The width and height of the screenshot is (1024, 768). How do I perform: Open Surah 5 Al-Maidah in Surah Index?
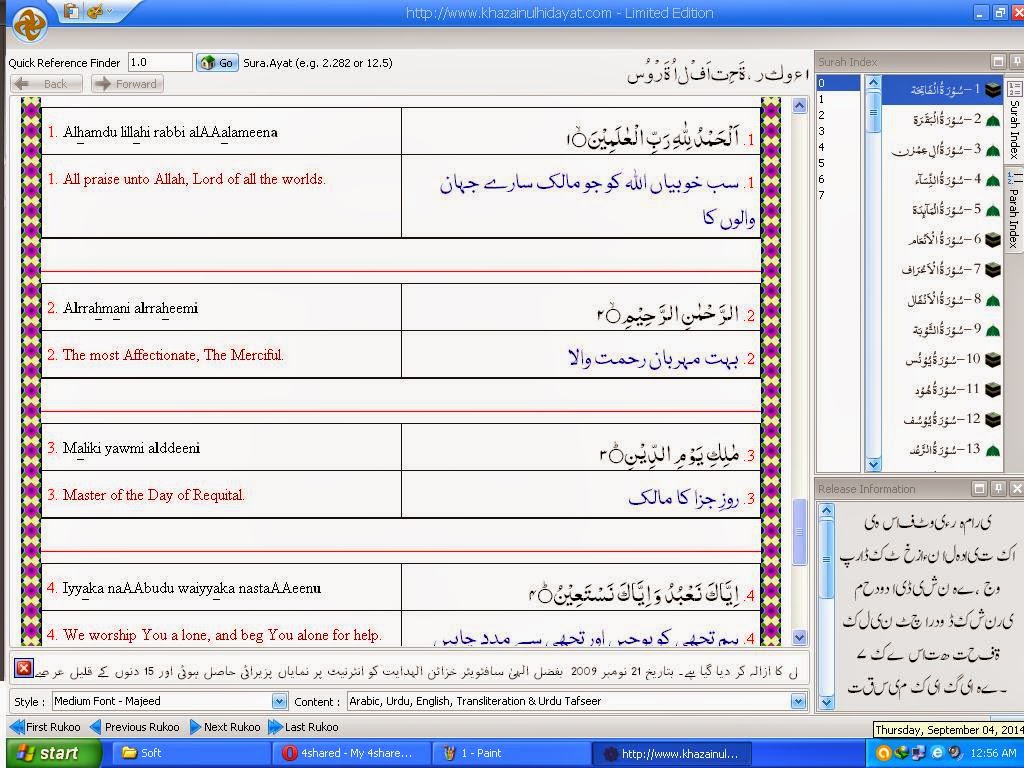(x=943, y=210)
